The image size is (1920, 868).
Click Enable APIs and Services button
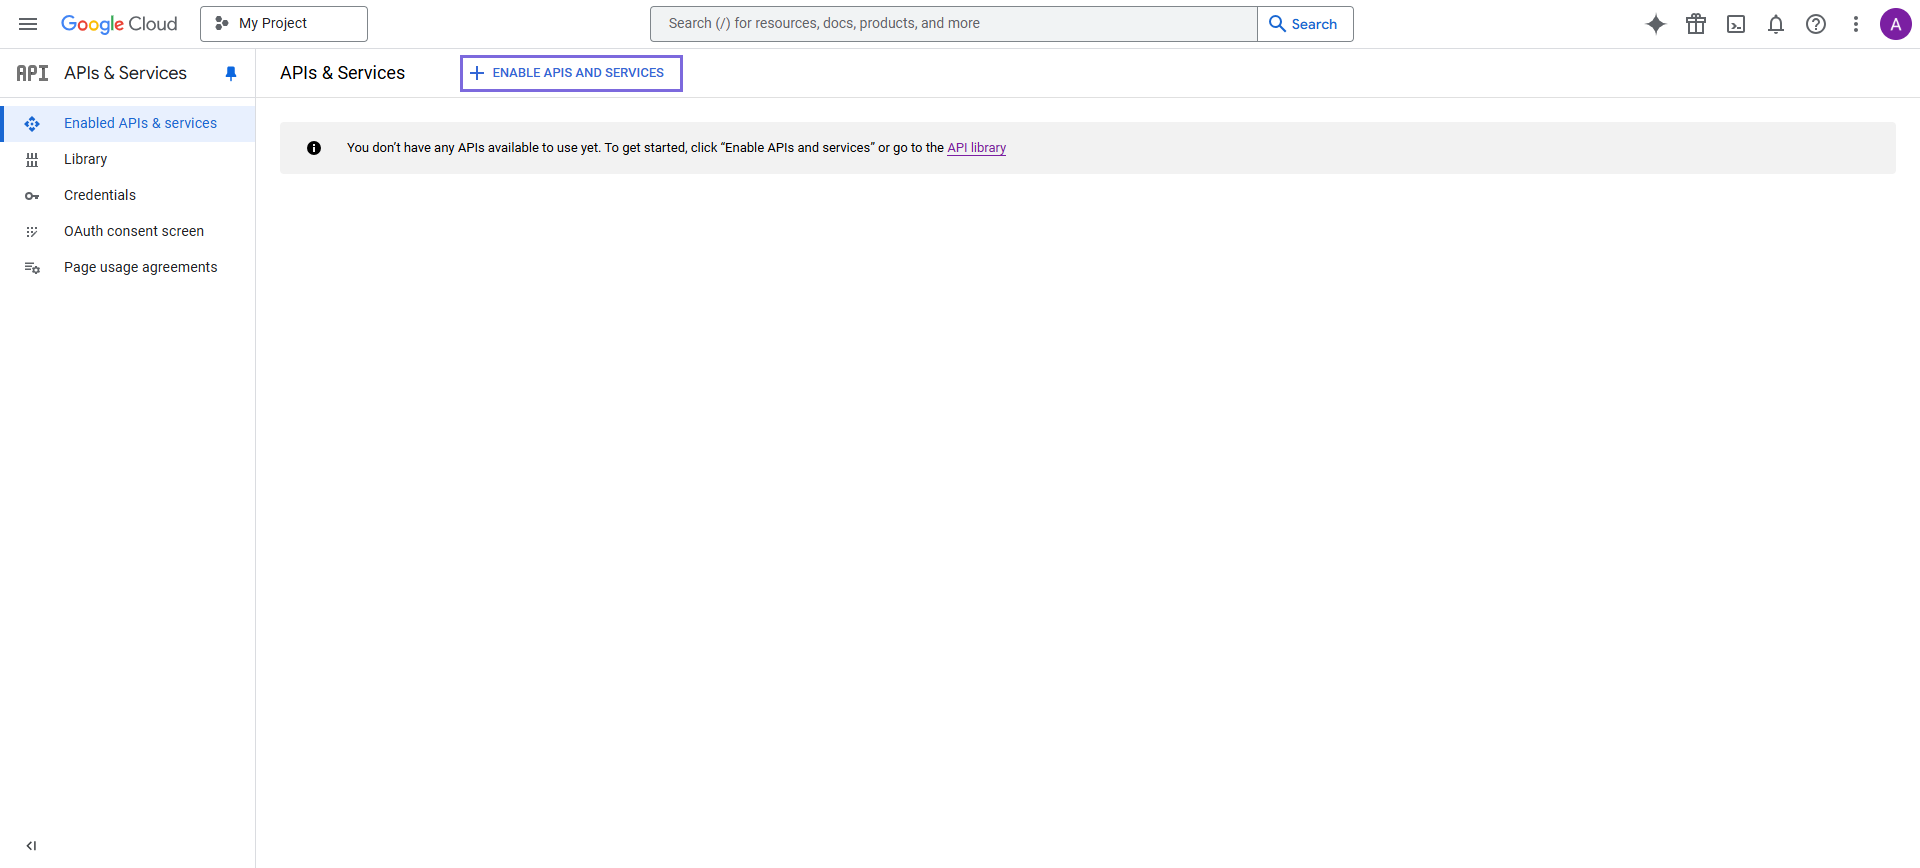pos(571,73)
